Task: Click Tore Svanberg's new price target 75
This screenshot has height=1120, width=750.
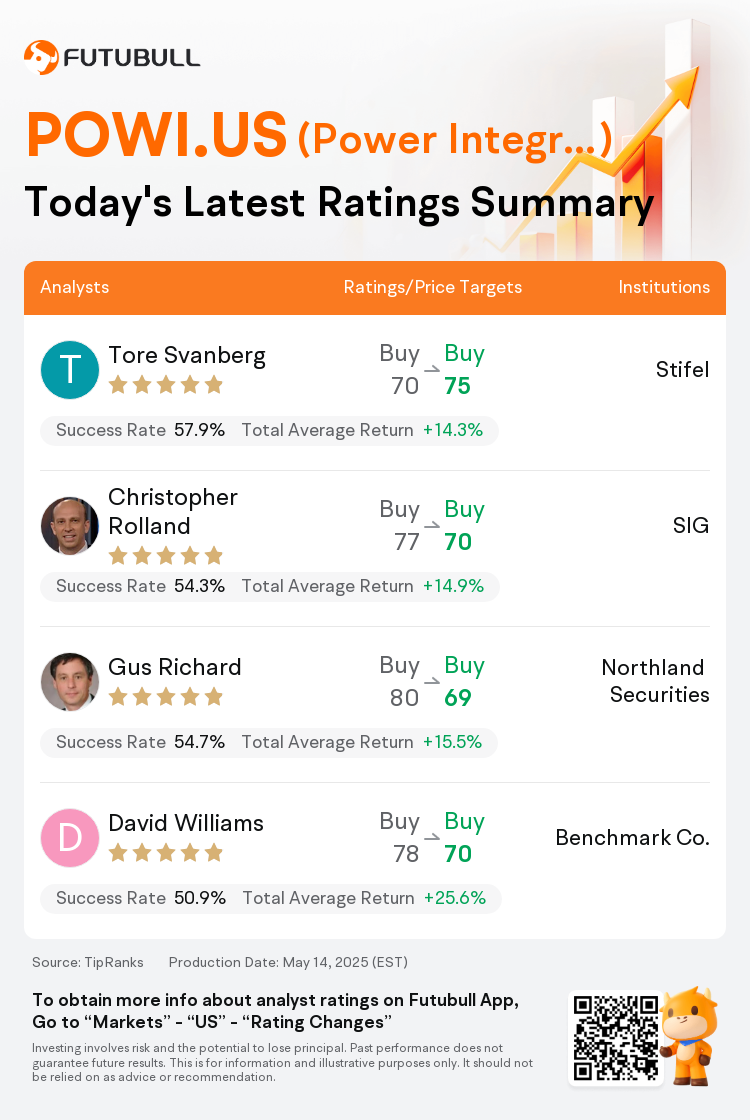Action: (457, 386)
